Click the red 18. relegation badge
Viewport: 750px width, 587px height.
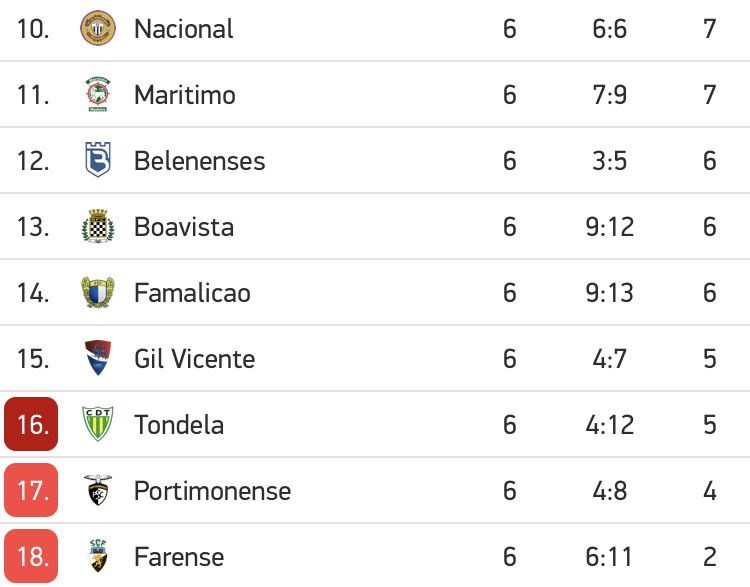click(31, 556)
